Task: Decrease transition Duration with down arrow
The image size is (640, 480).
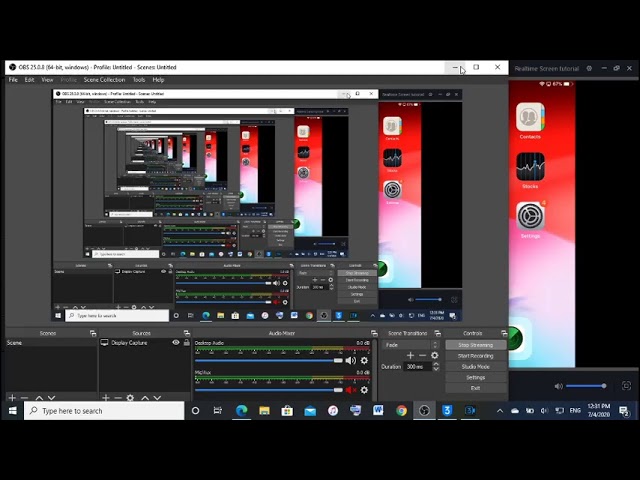Action: (x=436, y=369)
